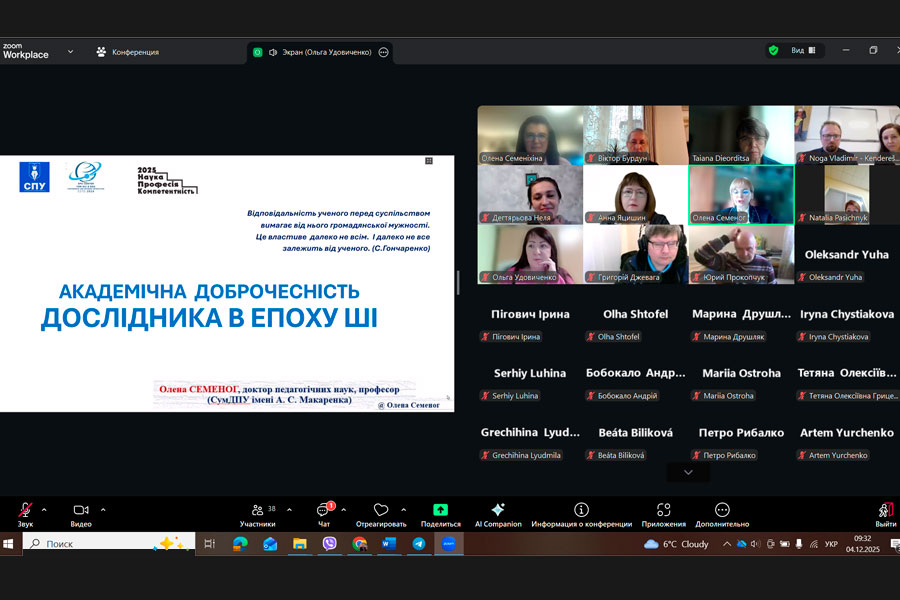900x600 pixels.
Task: Click grid icon on shared slide corner
Action: click(x=429, y=161)
